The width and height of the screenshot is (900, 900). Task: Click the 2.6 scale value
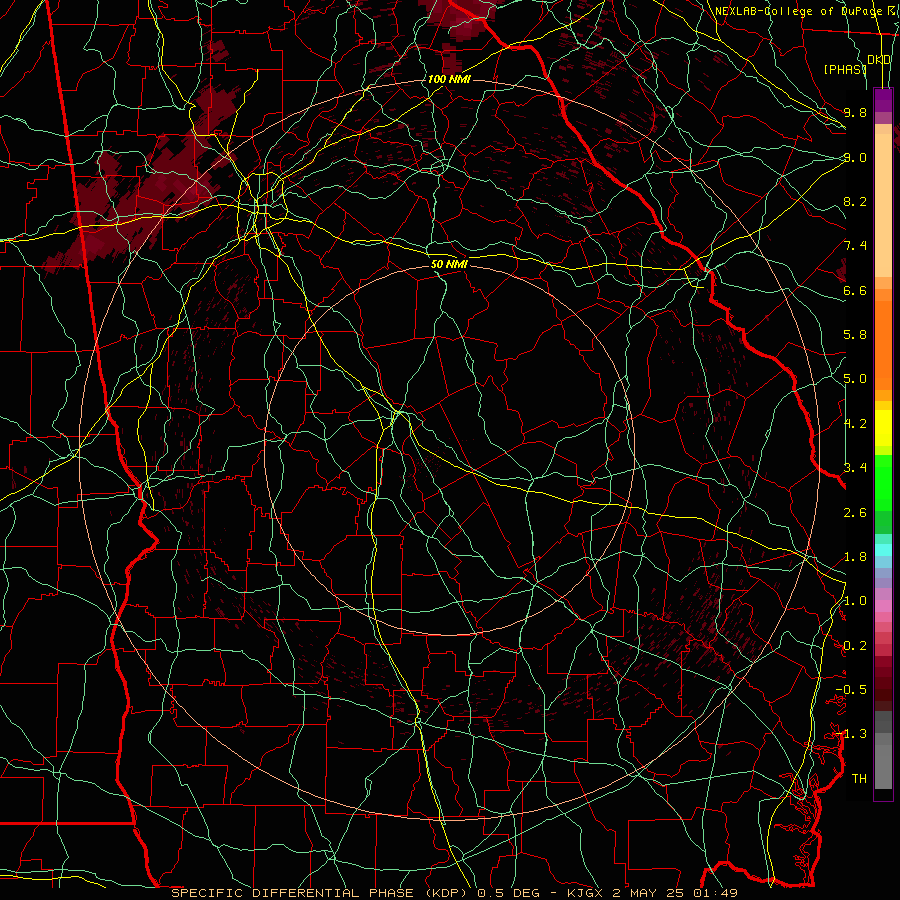tap(855, 513)
